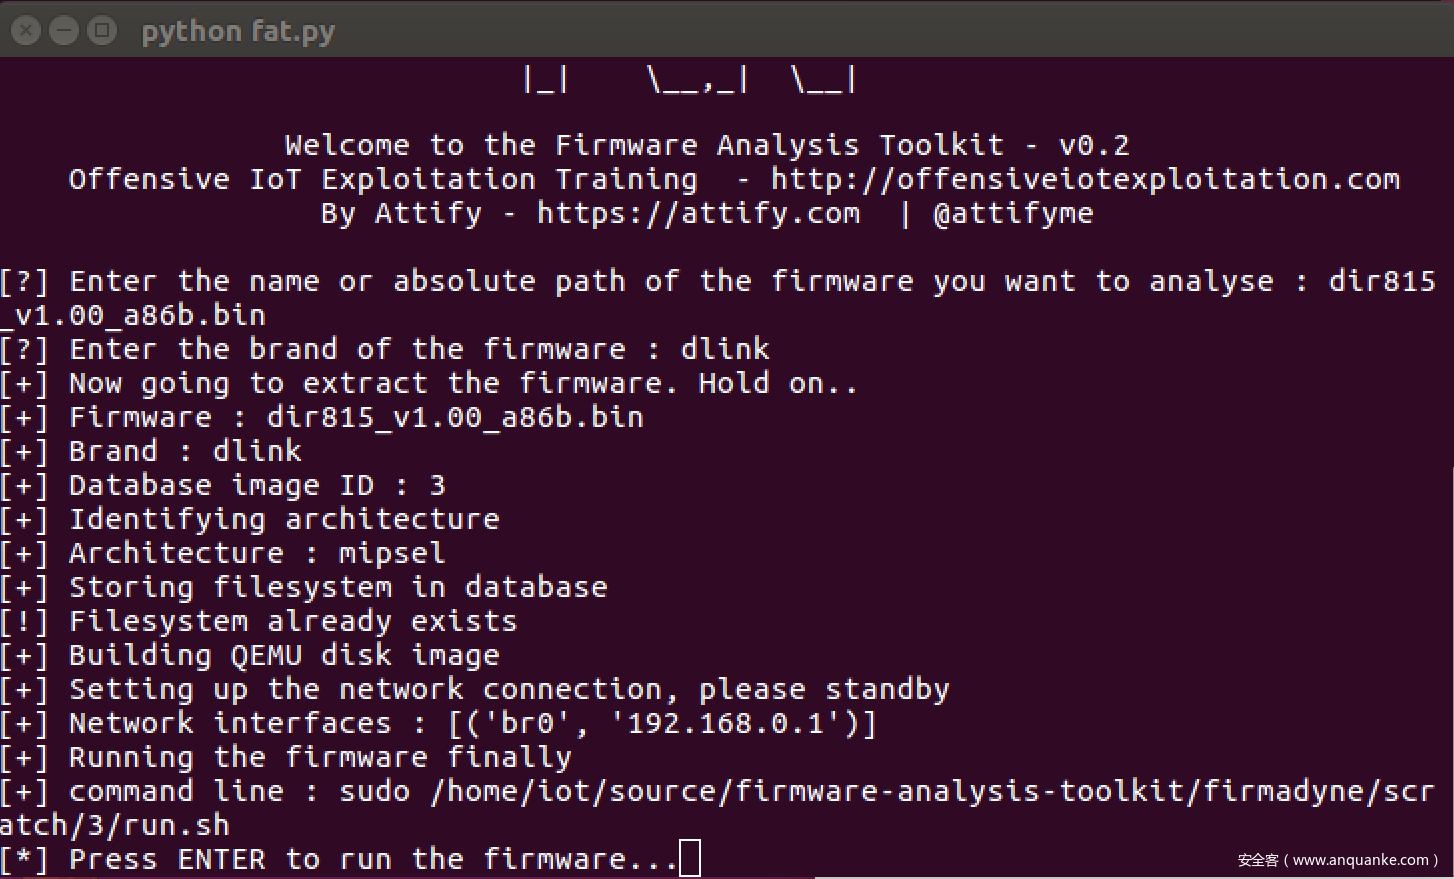
Task: Click the 'Database image ID : 3' line
Action: click(257, 485)
